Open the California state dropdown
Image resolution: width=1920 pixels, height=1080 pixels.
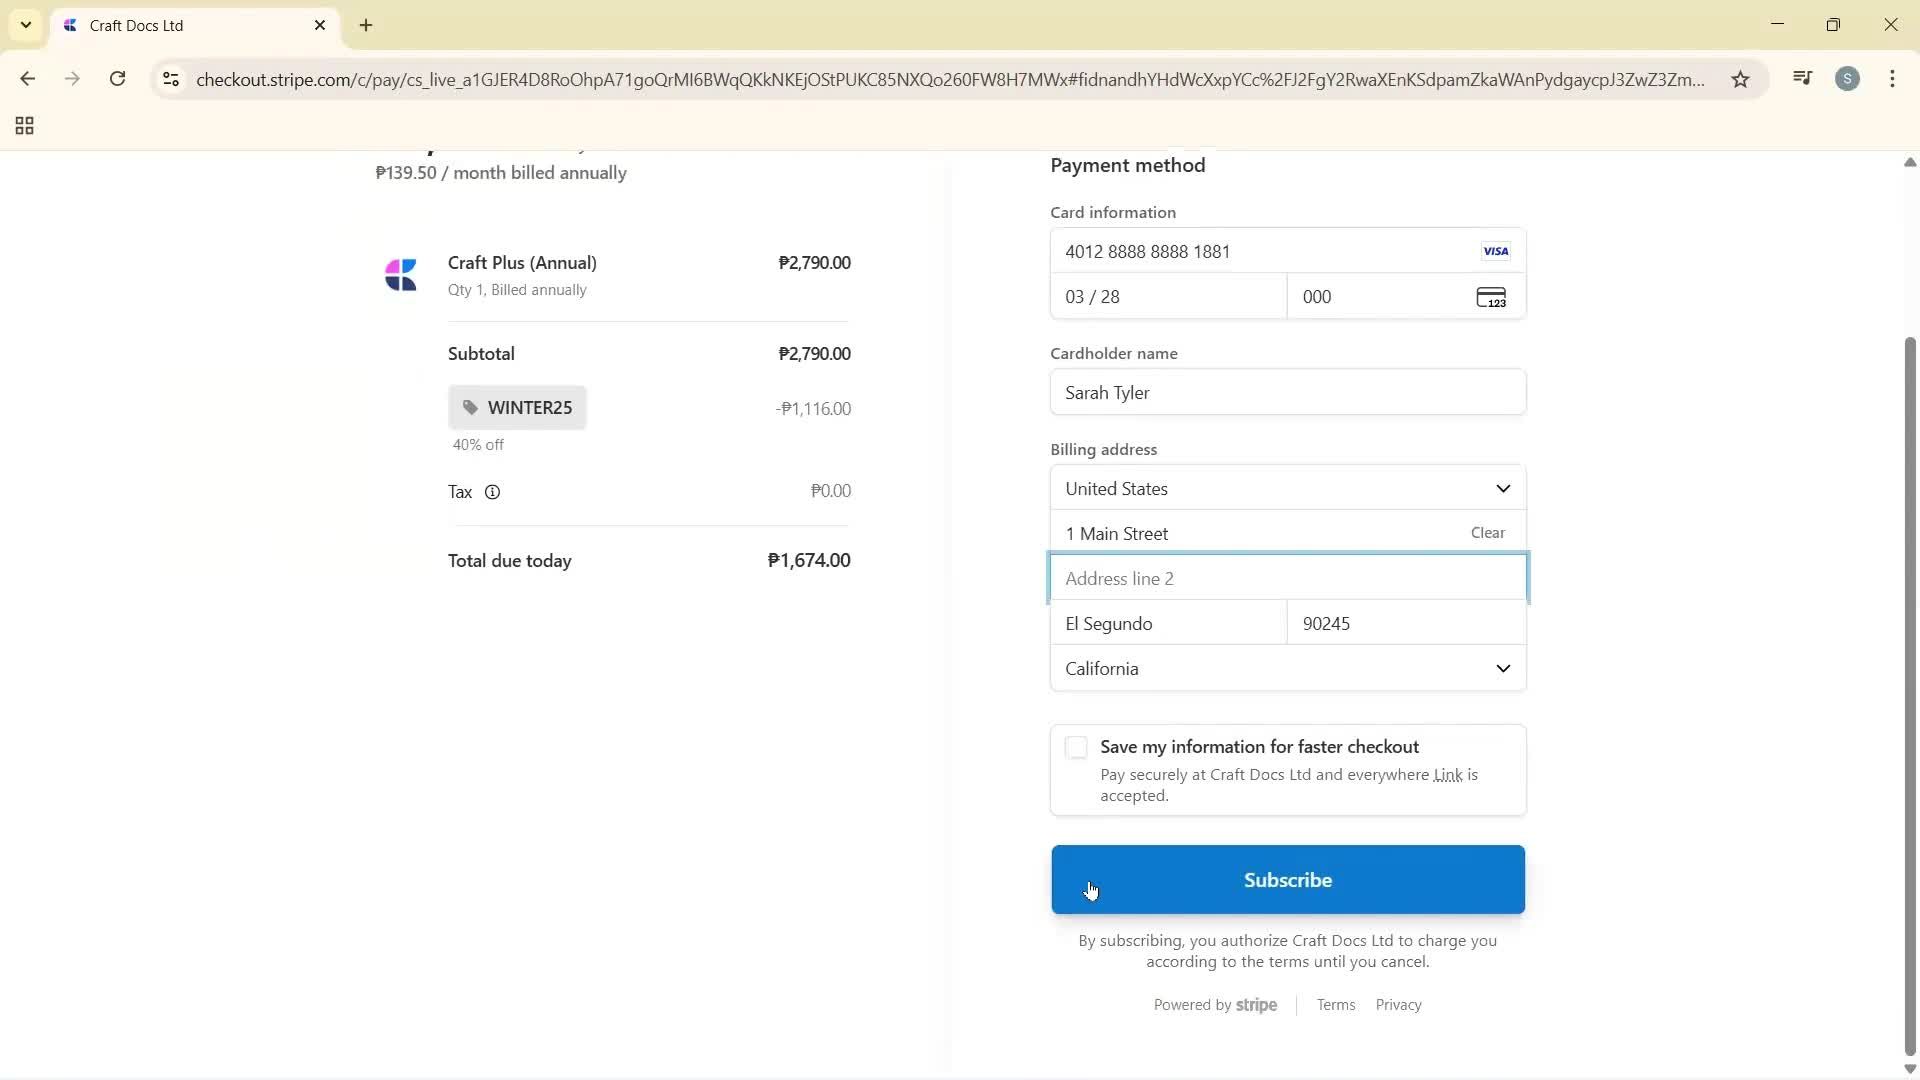point(1287,668)
